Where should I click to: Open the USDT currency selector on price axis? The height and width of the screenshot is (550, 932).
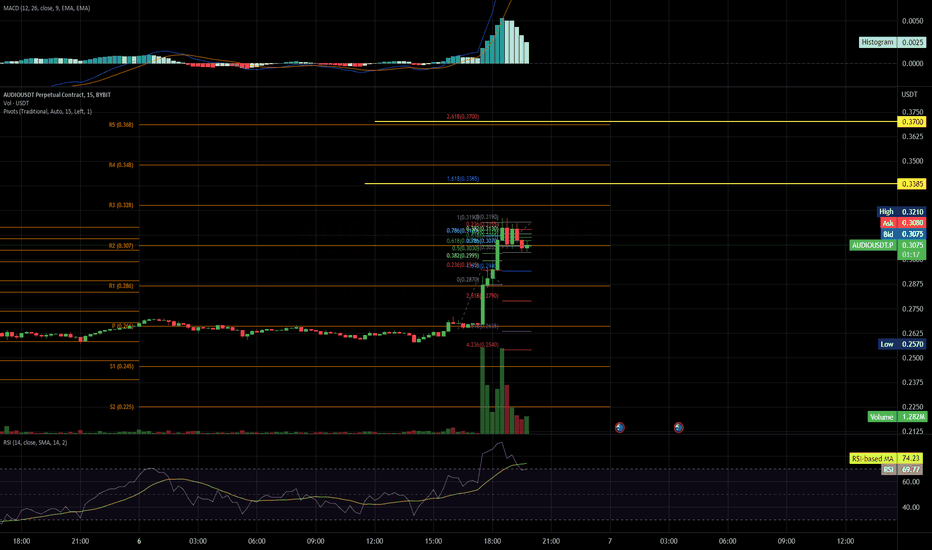909,95
